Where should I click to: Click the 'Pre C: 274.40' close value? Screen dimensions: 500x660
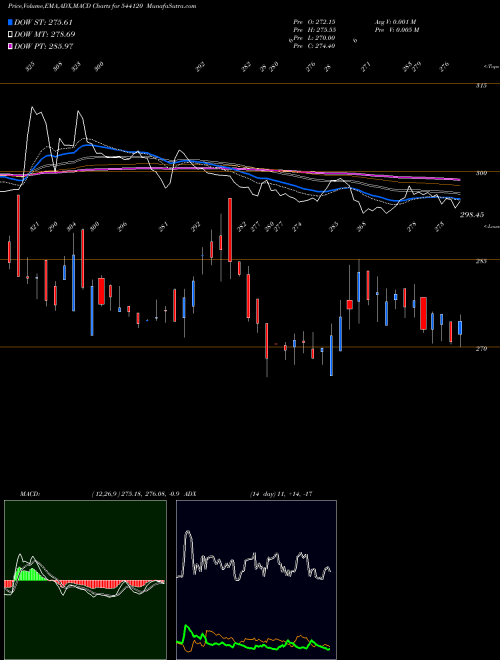point(314,45)
